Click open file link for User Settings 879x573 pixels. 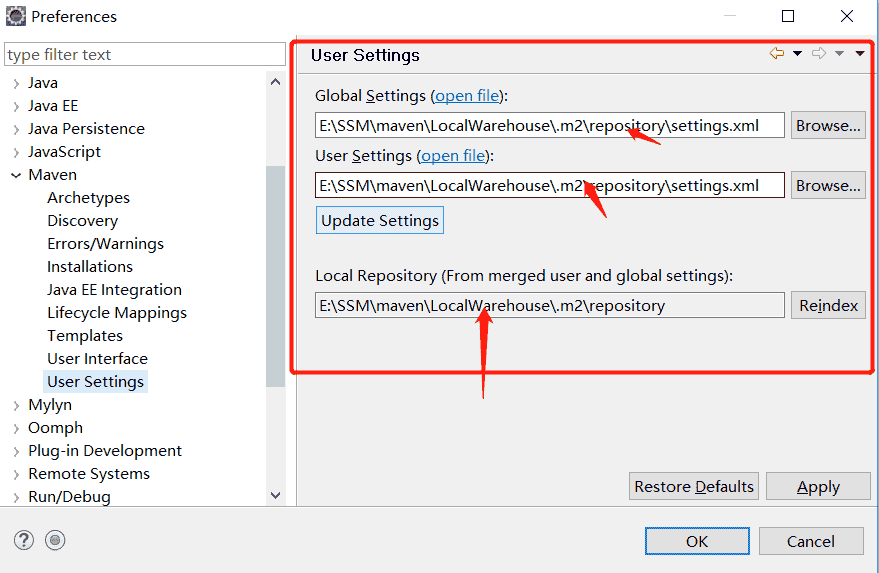[454, 156]
